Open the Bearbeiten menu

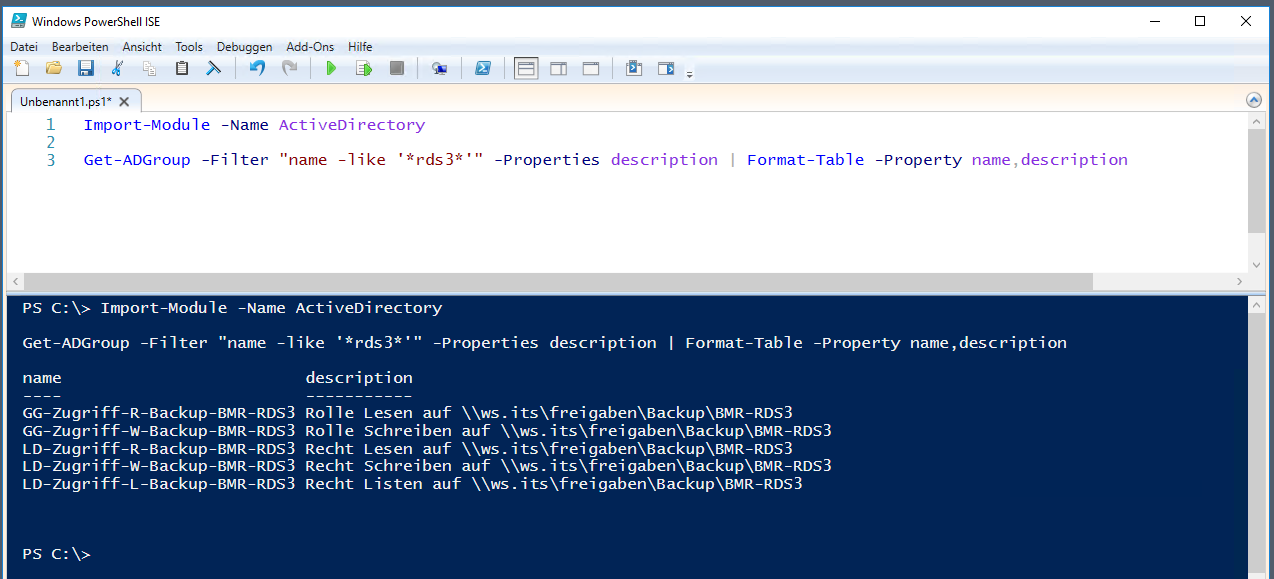click(x=80, y=47)
